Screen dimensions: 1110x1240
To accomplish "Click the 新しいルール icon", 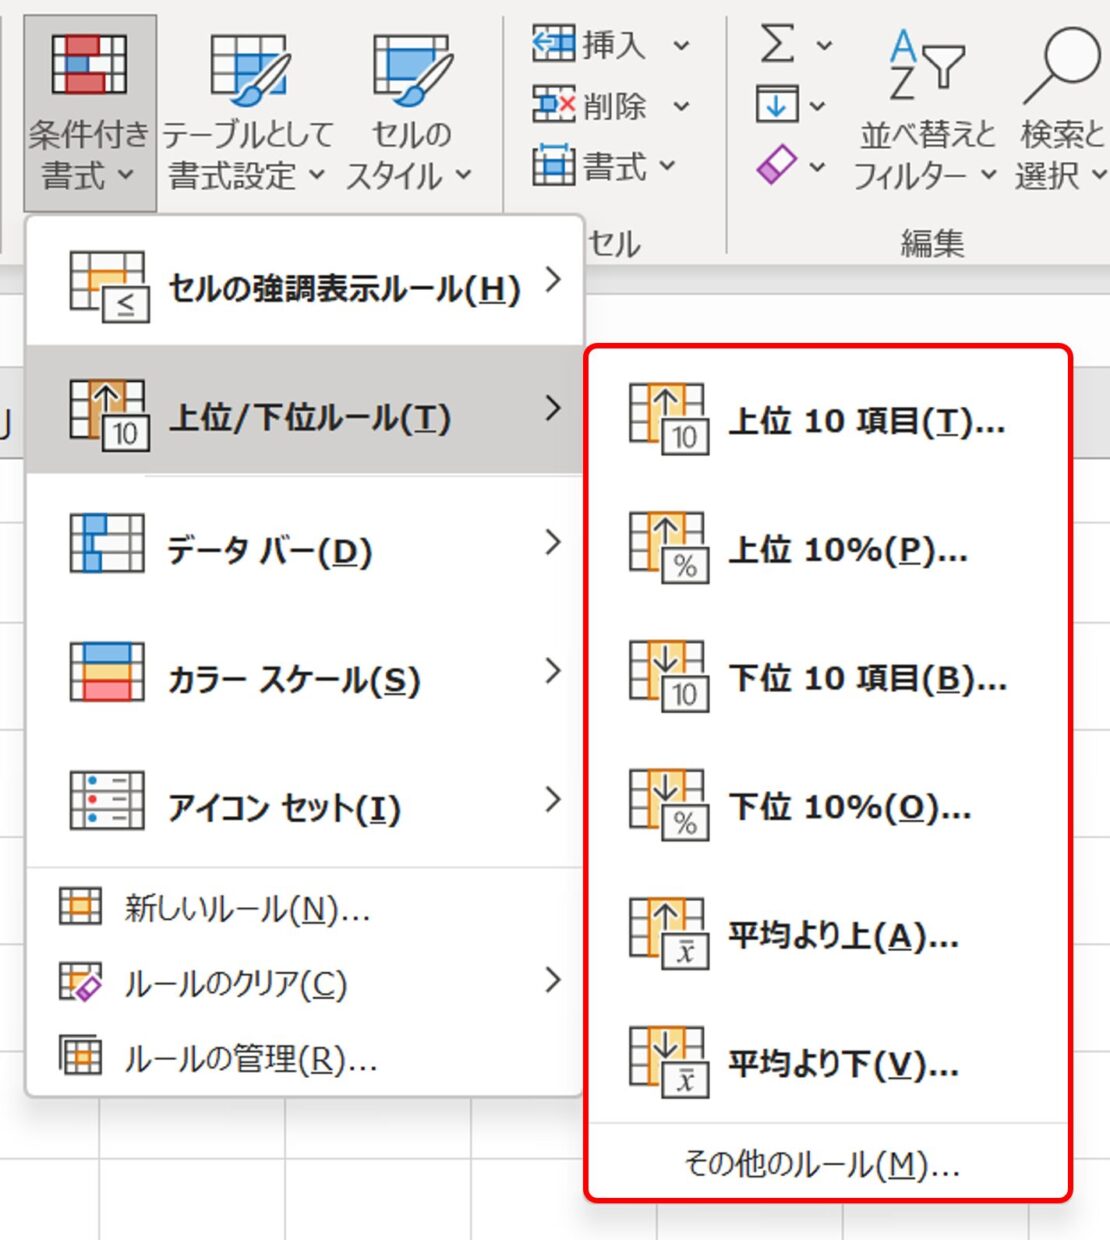I will [x=80, y=906].
